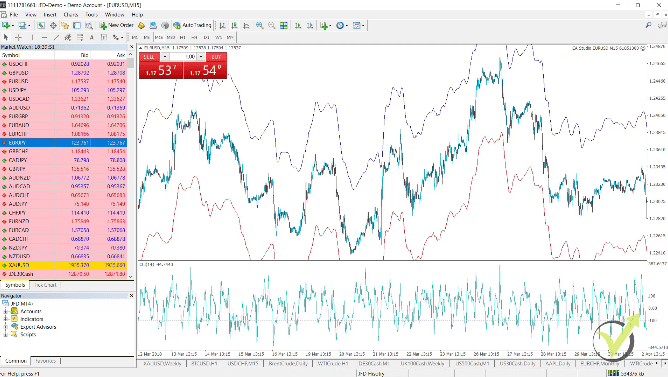
Task: Switch chart to candlesticks icon
Action: [234, 26]
